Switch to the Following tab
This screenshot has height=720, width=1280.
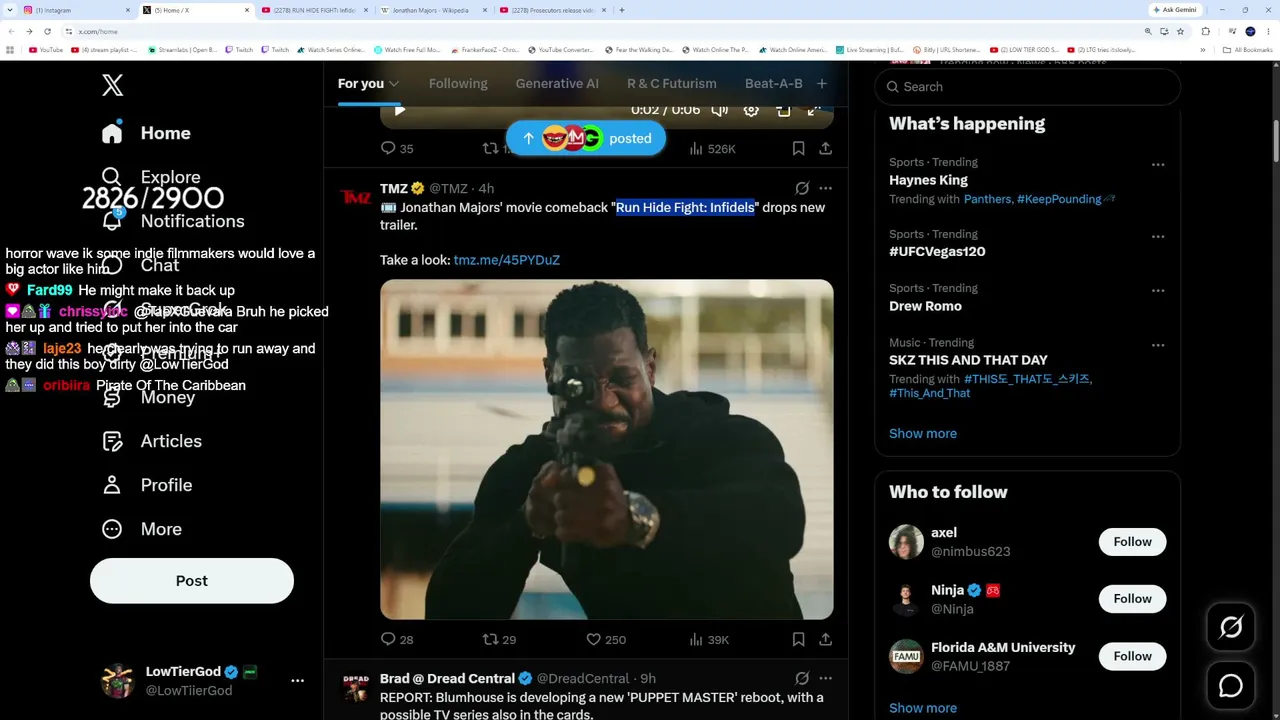pyautogui.click(x=458, y=84)
